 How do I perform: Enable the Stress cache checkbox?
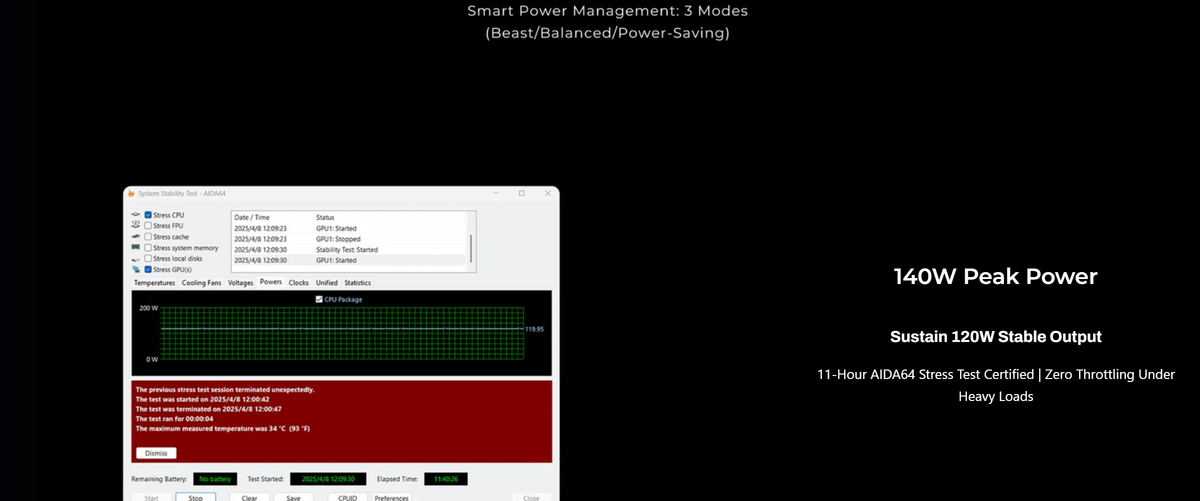148,237
